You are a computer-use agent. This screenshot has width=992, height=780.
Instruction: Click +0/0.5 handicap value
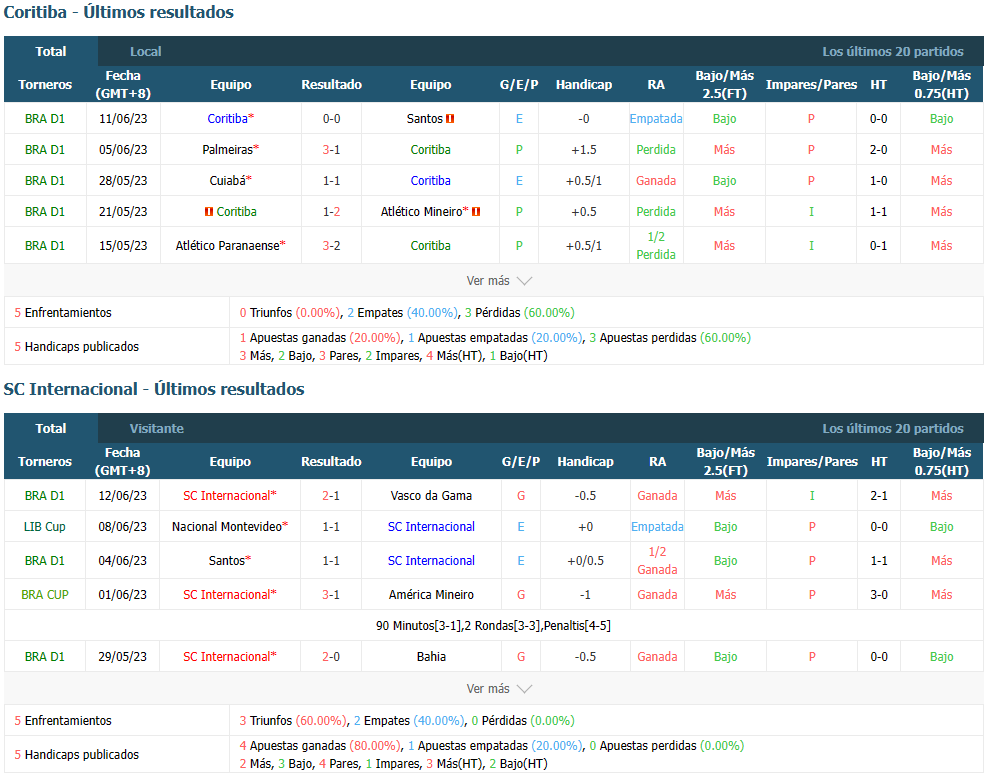coord(585,560)
